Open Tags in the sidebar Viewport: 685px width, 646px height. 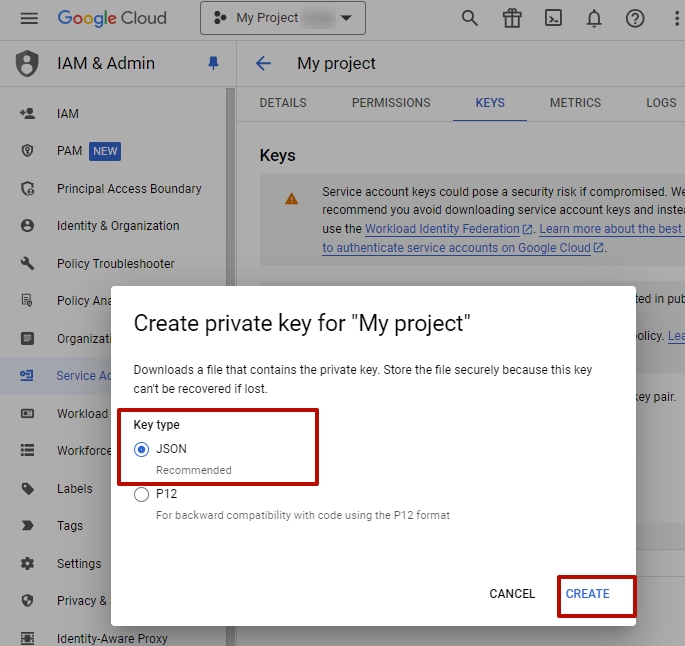(70, 525)
